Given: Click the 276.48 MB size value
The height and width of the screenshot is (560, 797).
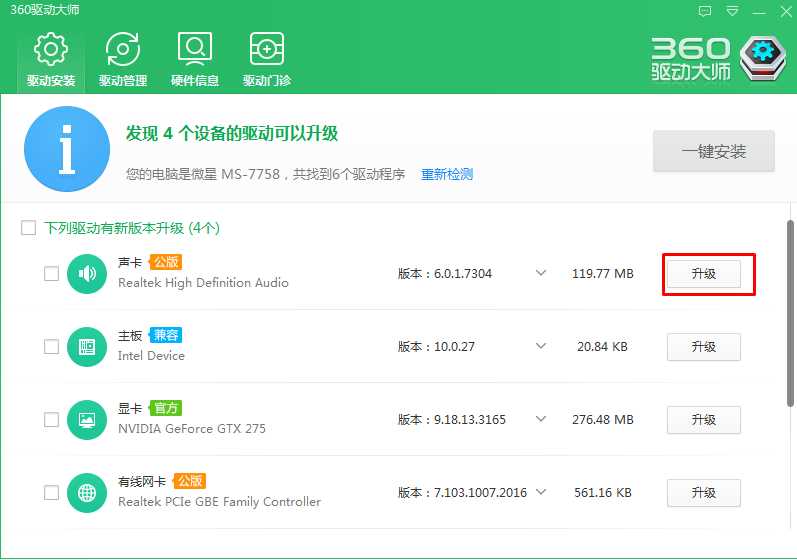Looking at the screenshot, I should [x=603, y=420].
